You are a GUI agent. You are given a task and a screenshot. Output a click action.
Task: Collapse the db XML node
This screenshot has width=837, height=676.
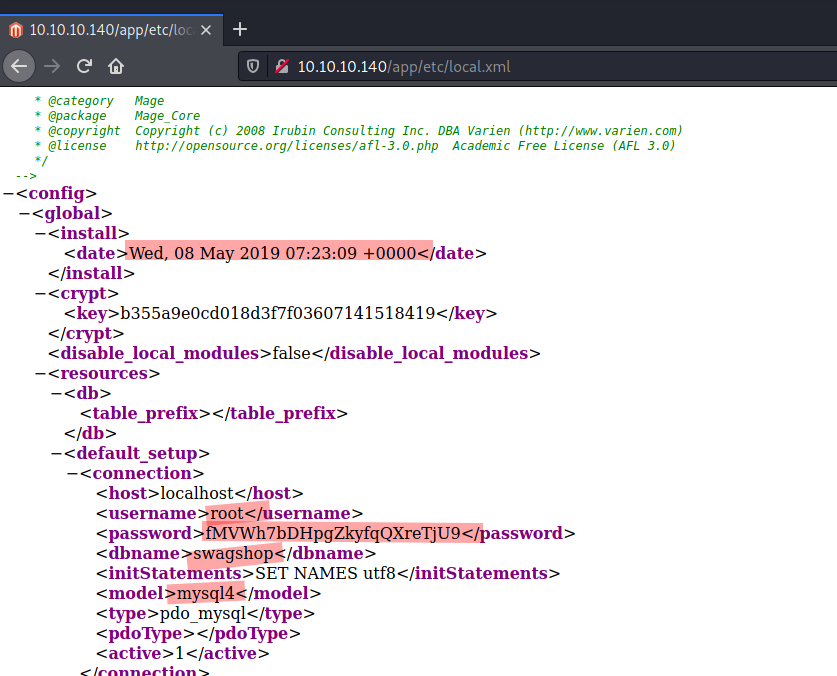click(x=57, y=394)
